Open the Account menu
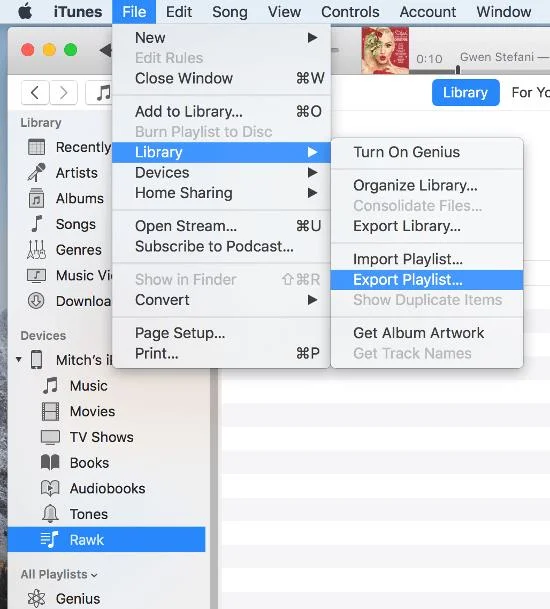 pos(428,12)
